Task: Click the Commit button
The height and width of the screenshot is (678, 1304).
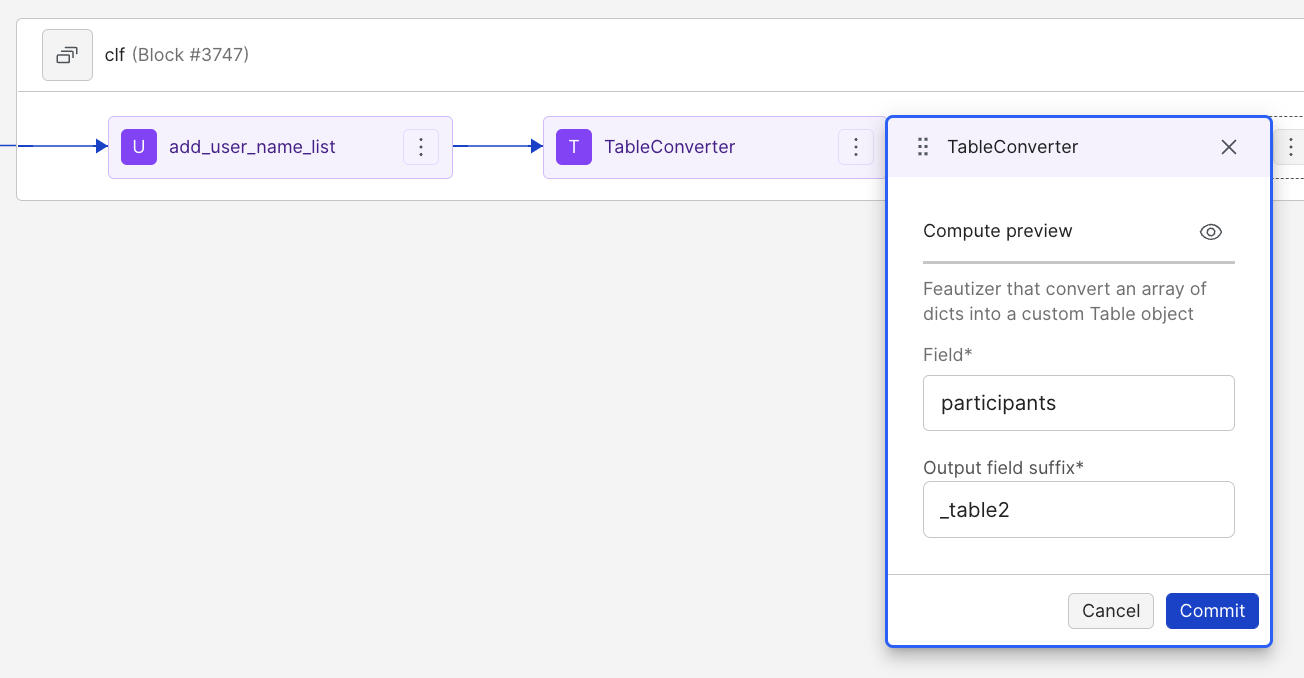Action: pyautogui.click(x=1212, y=611)
